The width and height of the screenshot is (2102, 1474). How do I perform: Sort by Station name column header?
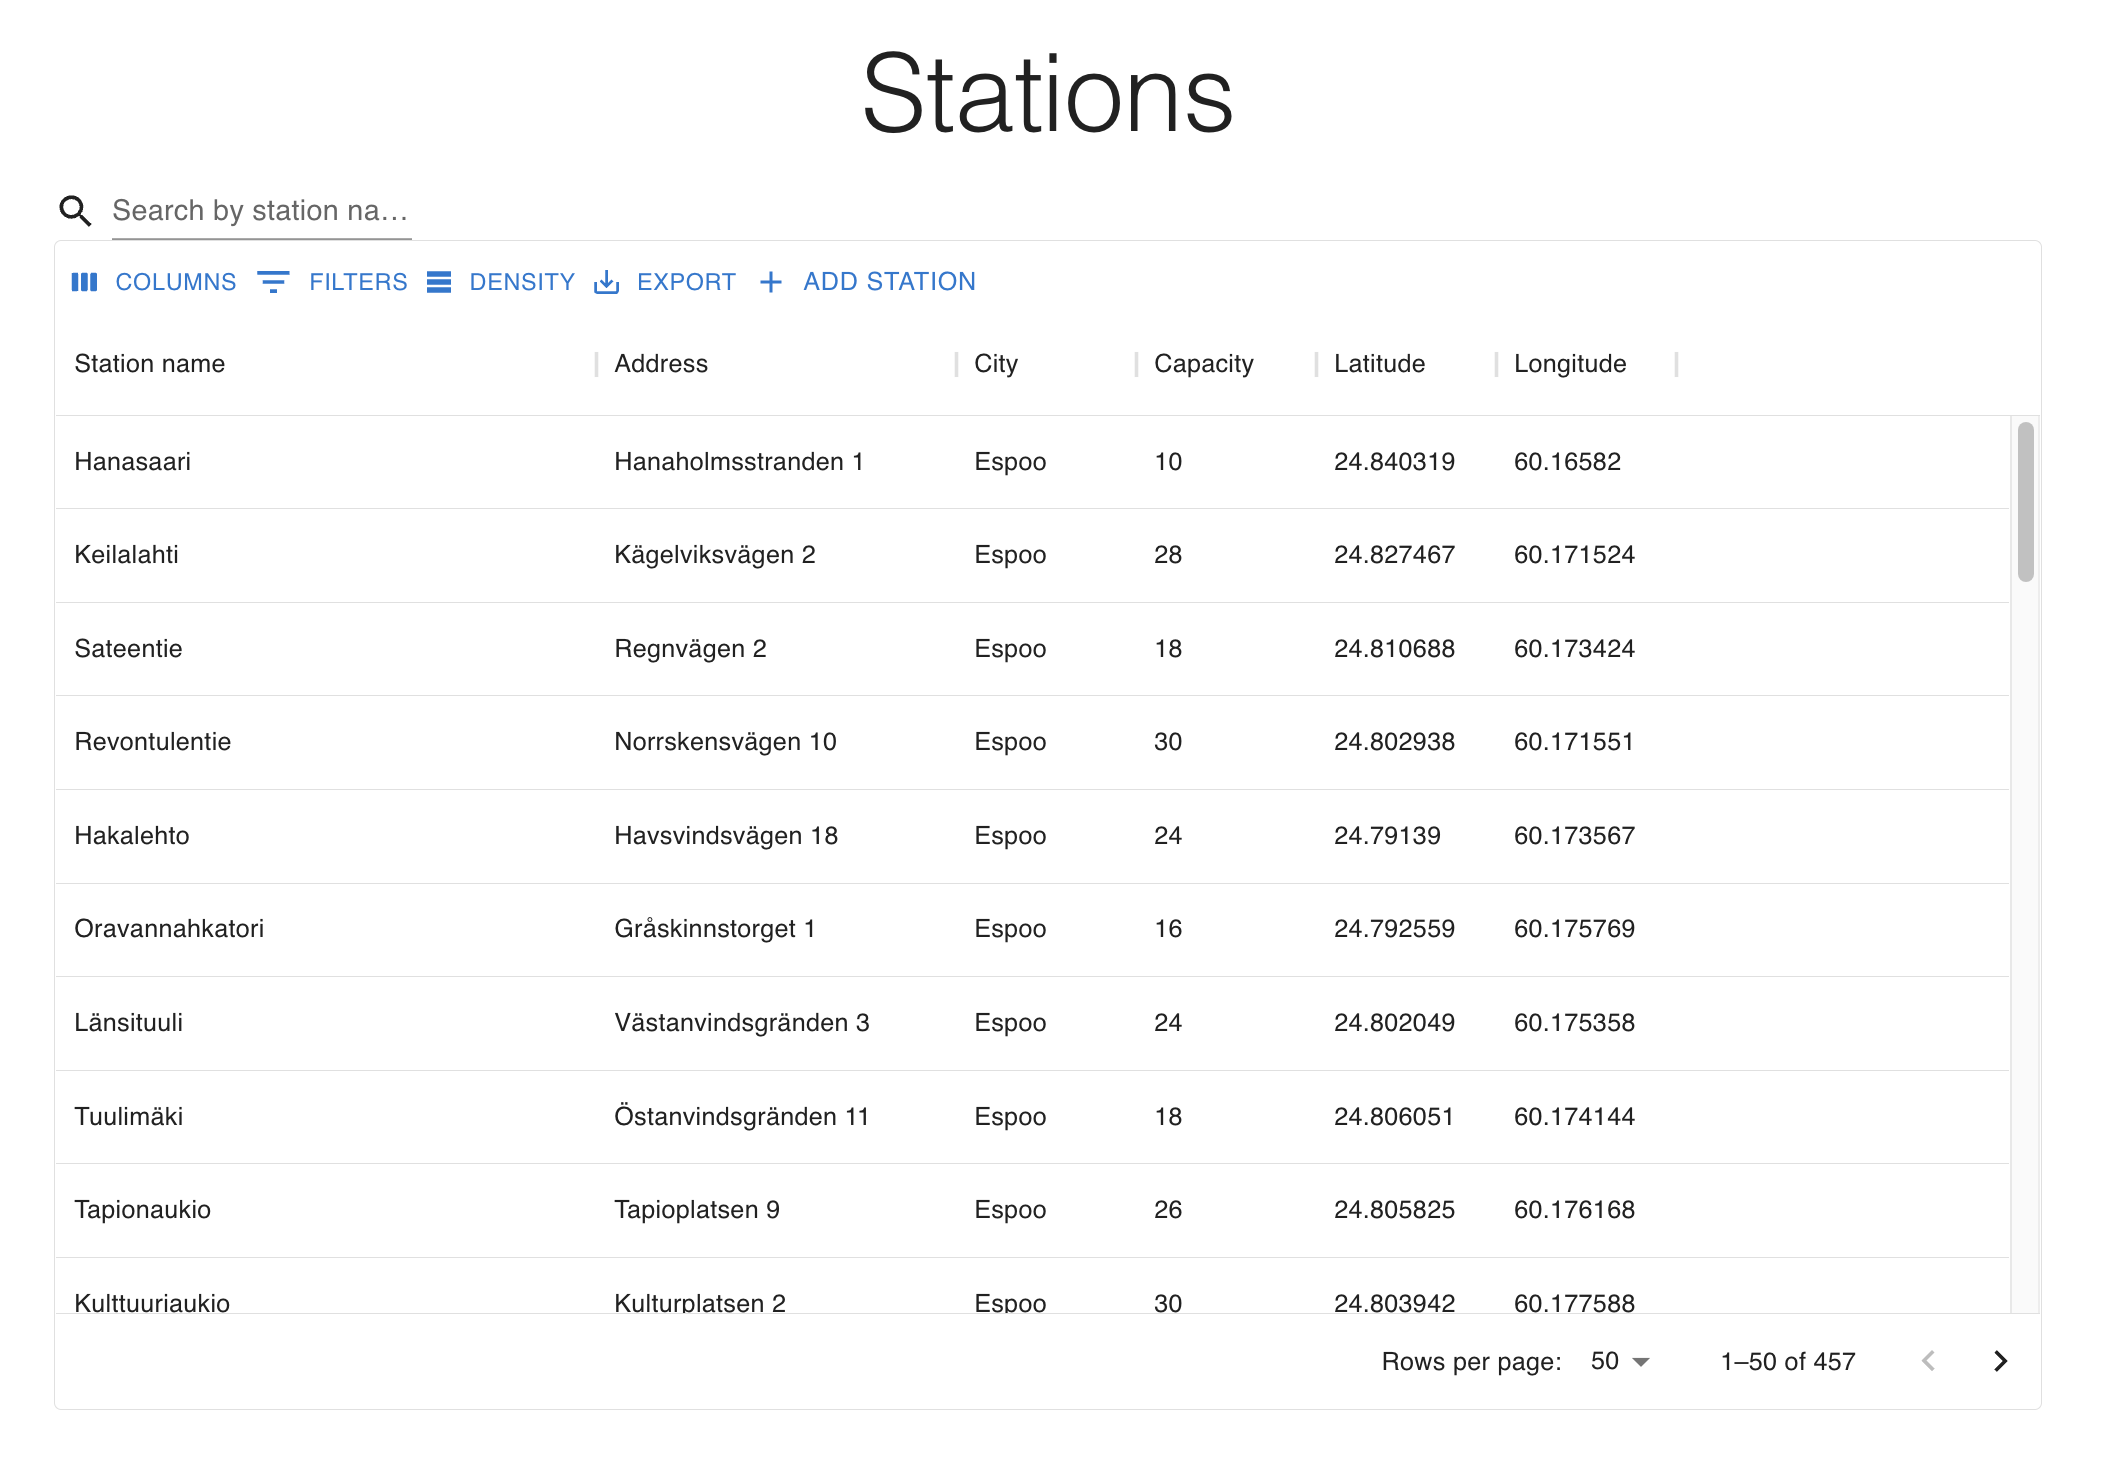click(150, 364)
